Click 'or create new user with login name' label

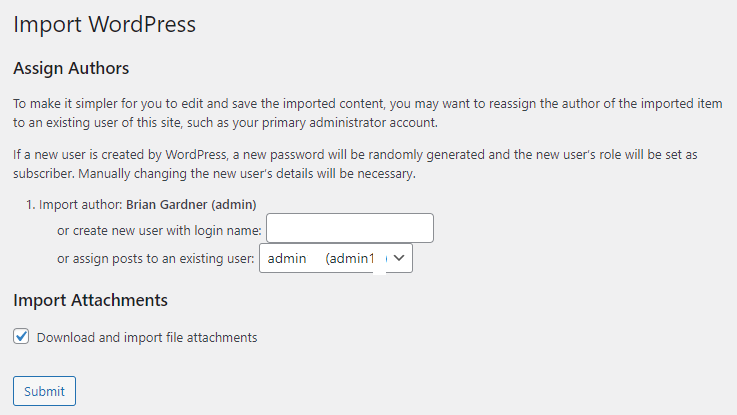(x=159, y=231)
